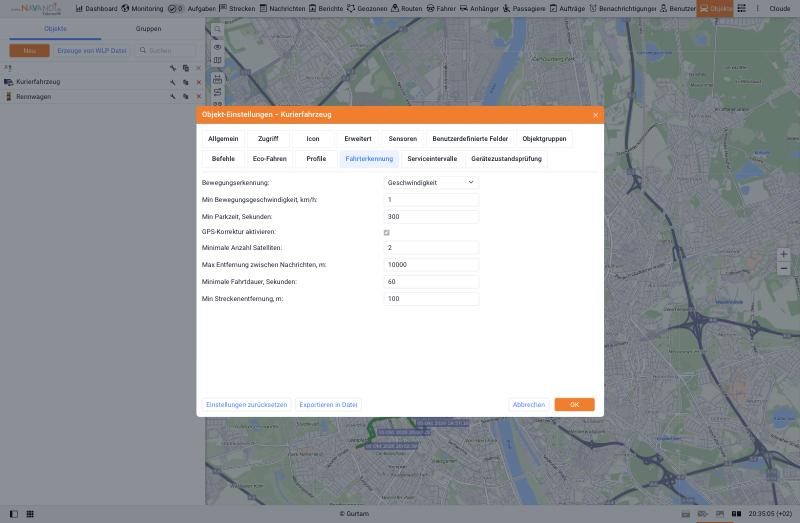The height and width of the screenshot is (523, 800).
Task: Open the Erweitert tab
Action: [x=358, y=139]
